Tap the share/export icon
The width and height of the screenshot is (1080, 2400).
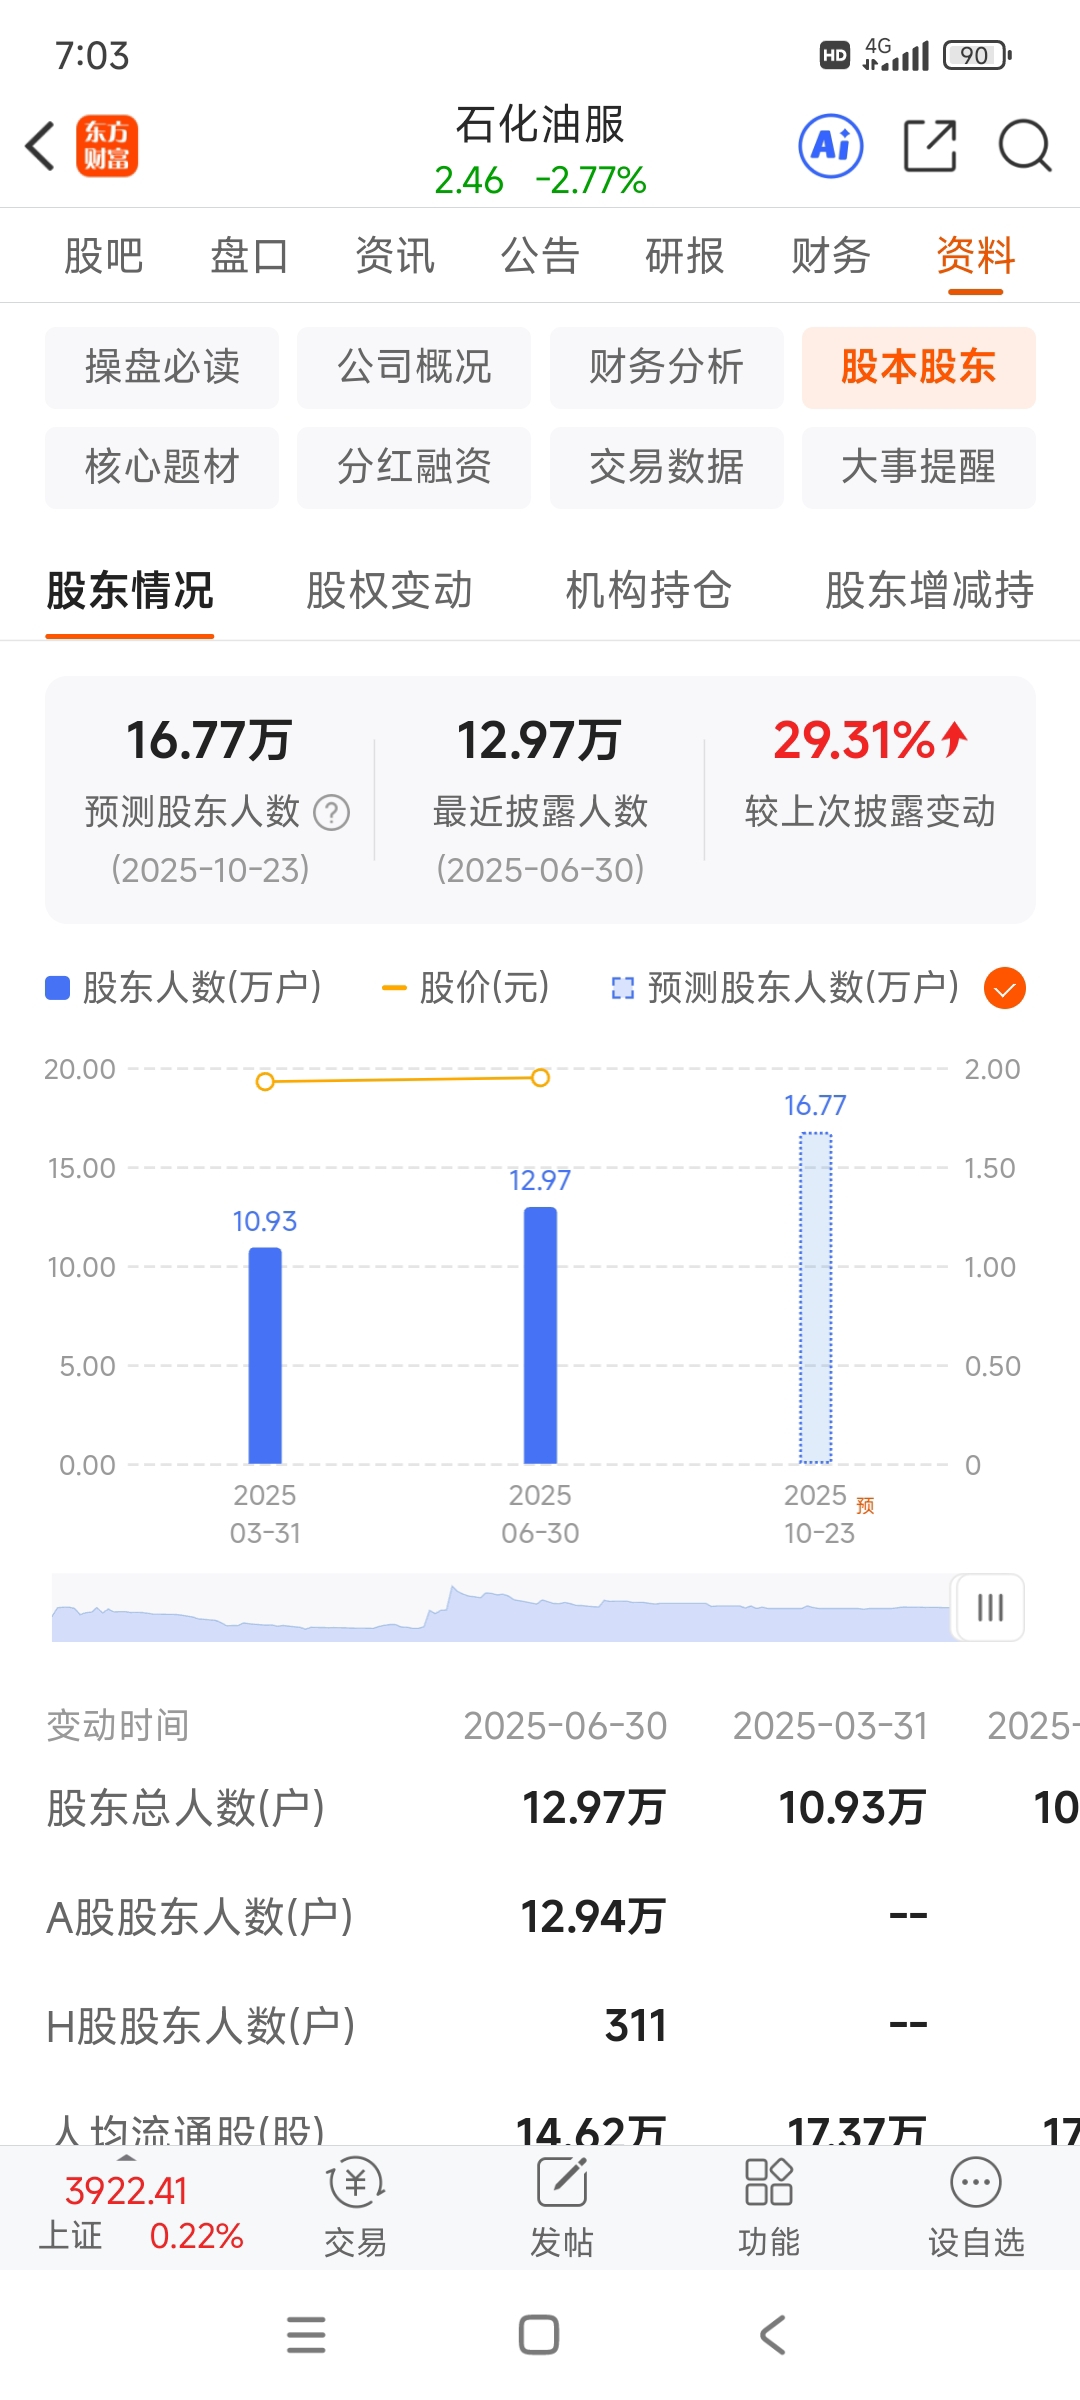click(x=930, y=146)
